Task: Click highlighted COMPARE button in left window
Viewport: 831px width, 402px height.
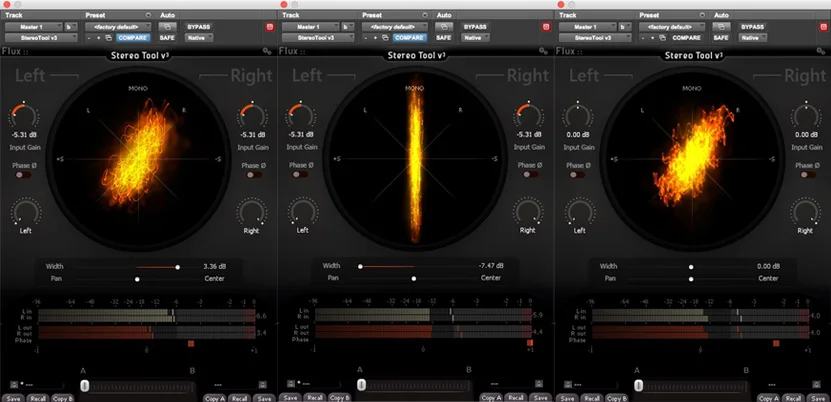Action: click(x=132, y=38)
